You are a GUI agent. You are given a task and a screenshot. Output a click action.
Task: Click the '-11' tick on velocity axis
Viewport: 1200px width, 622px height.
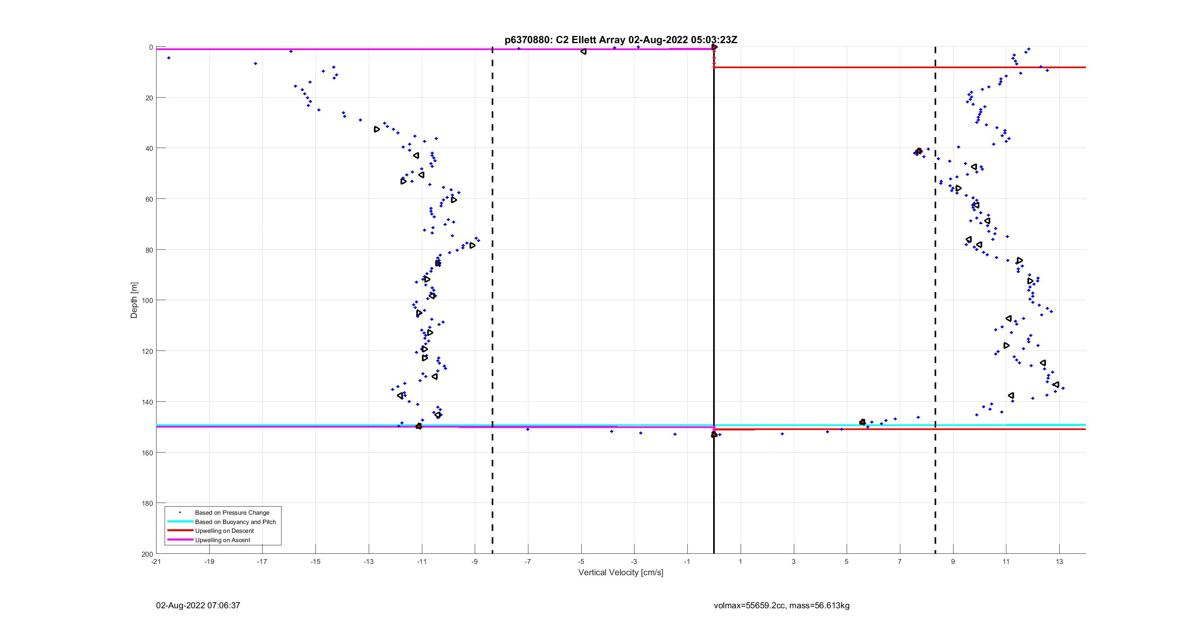pyautogui.click(x=421, y=562)
